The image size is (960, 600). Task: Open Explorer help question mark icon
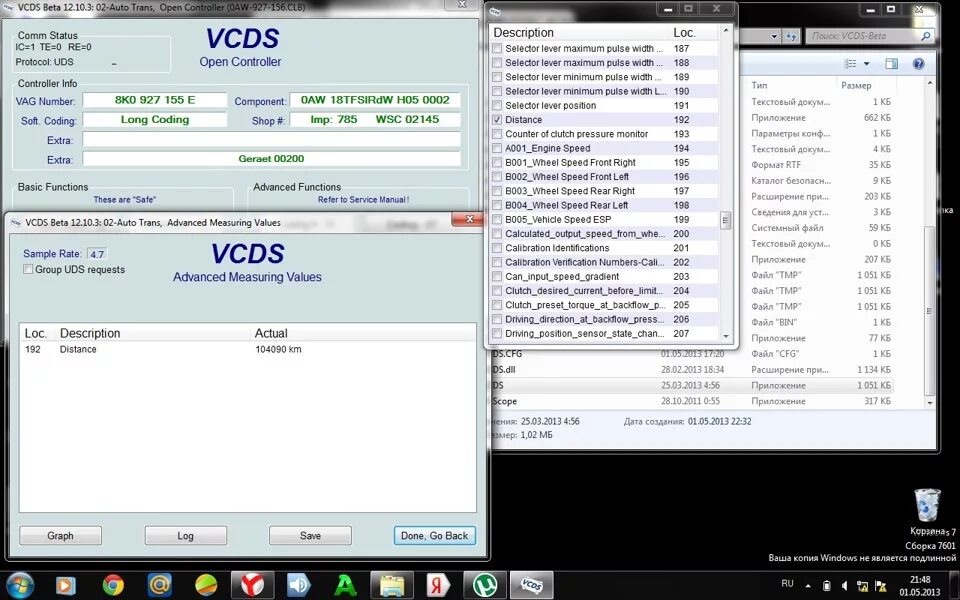tap(918, 64)
